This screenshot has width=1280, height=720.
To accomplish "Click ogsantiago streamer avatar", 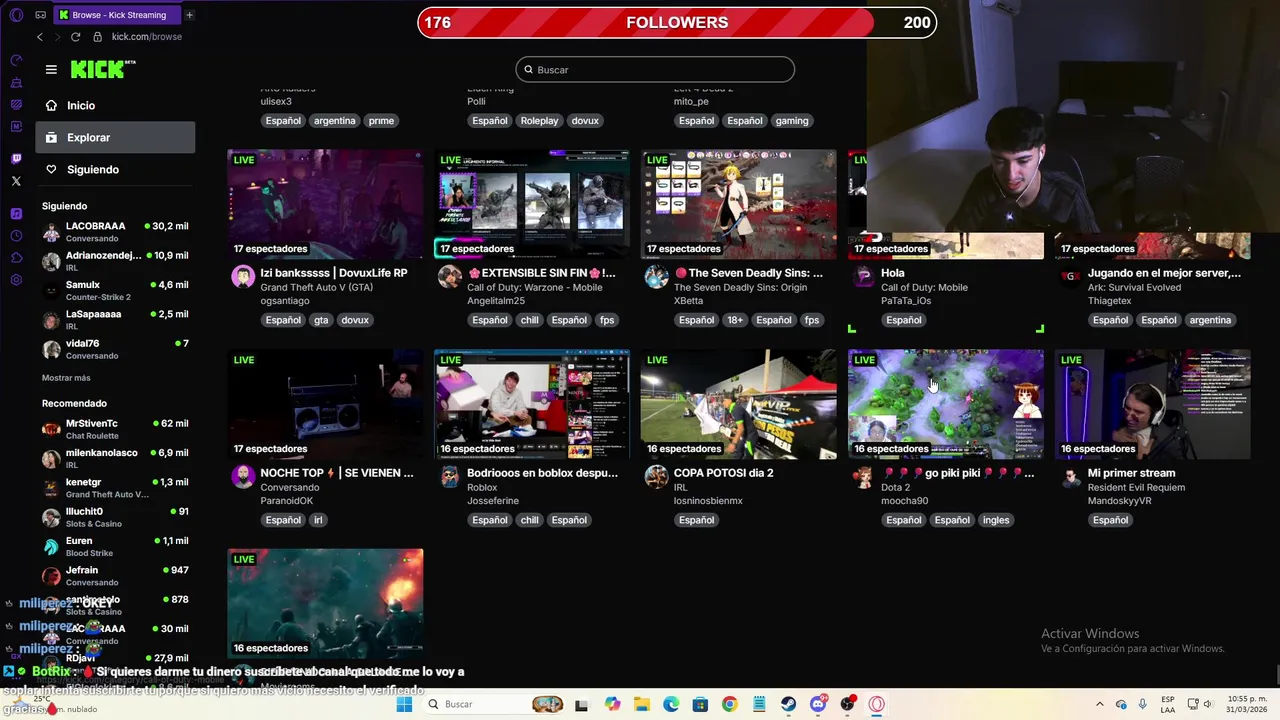I will [243, 277].
